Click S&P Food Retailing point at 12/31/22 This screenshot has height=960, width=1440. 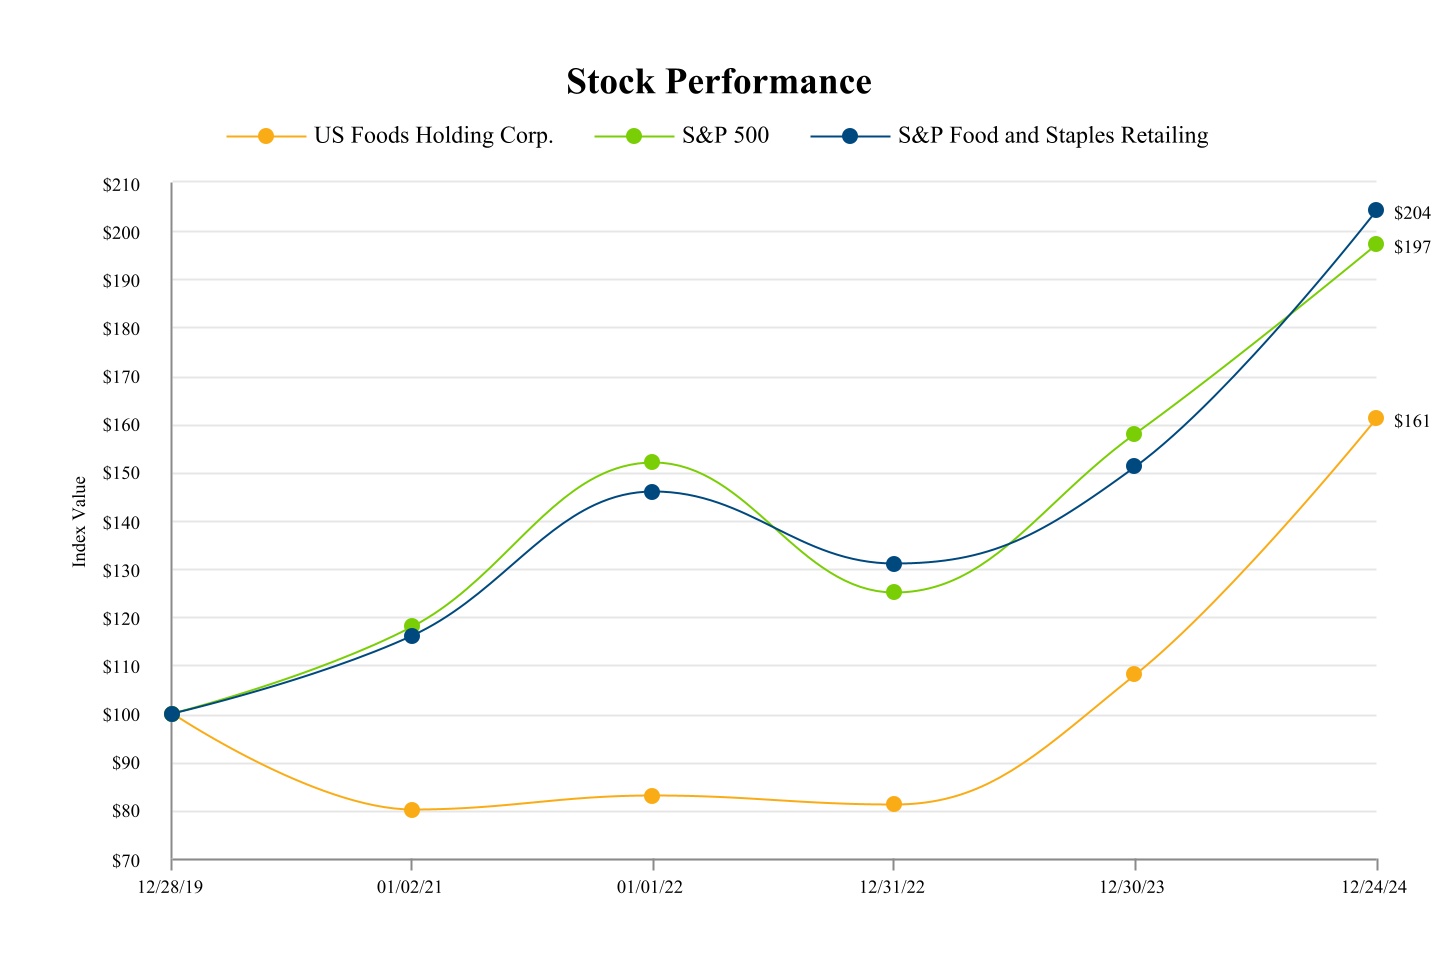[894, 564]
